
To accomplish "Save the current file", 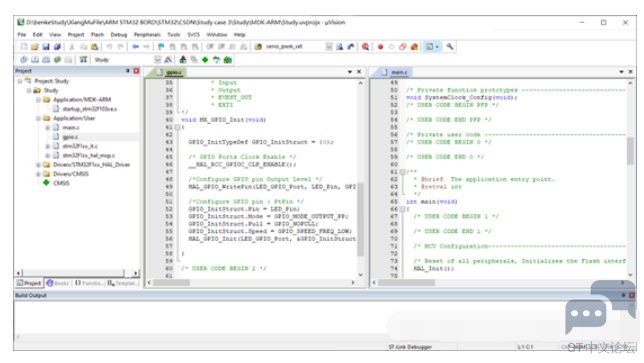I will tap(46, 47).
